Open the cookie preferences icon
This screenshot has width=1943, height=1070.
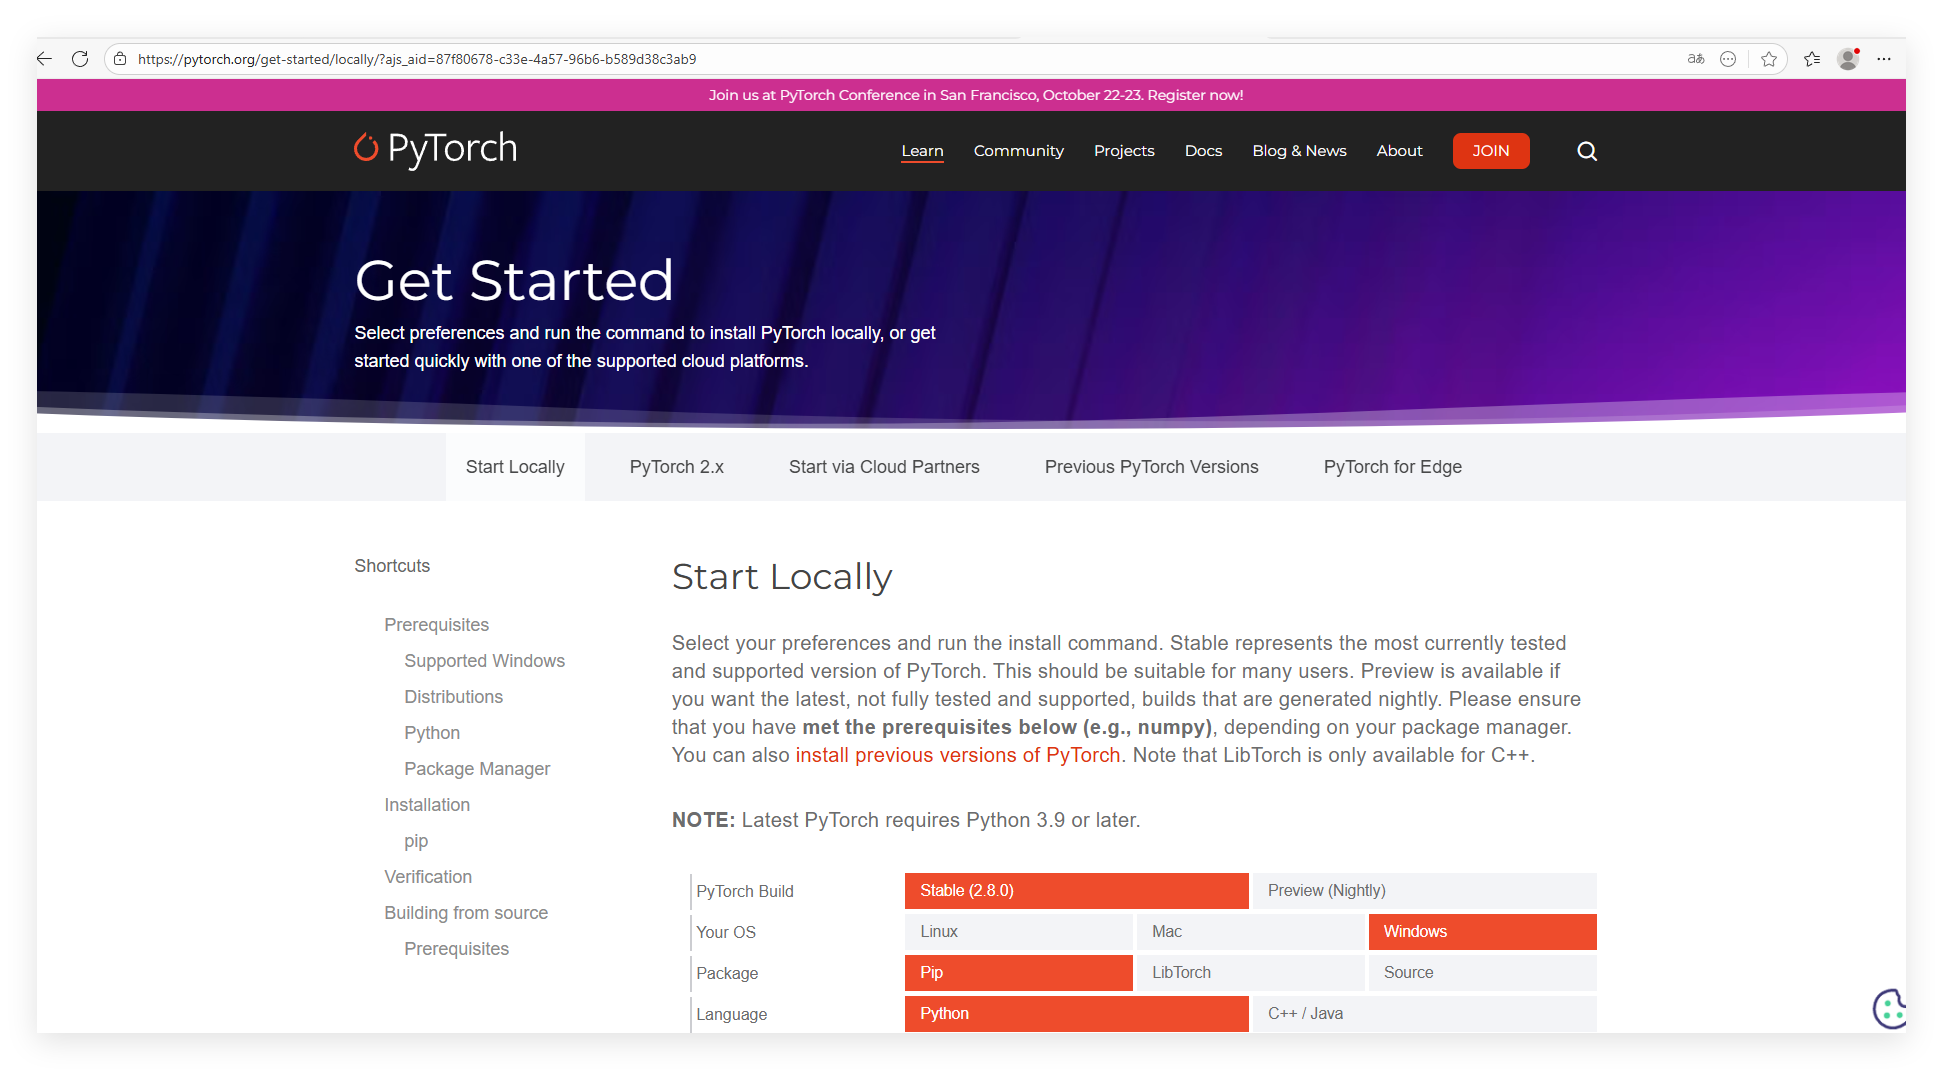1889,1008
